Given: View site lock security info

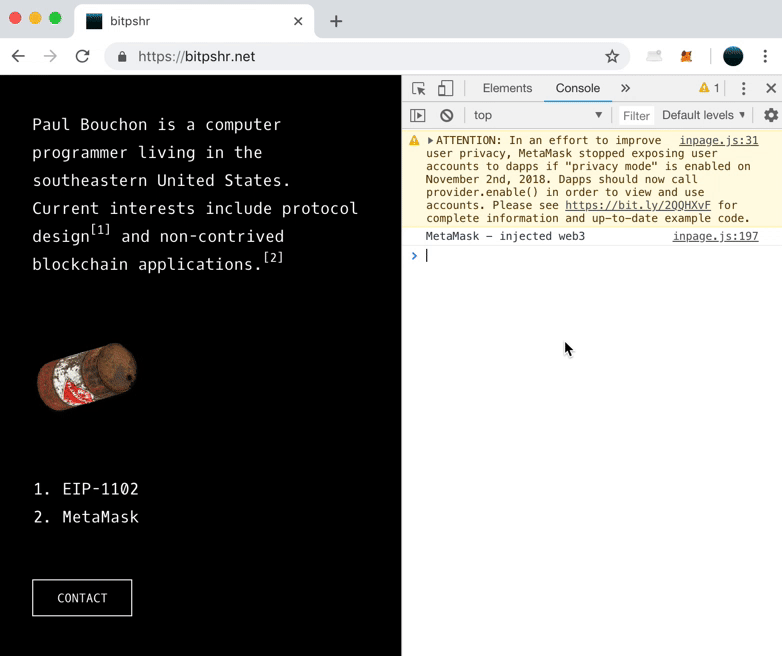Looking at the screenshot, I should point(122,57).
